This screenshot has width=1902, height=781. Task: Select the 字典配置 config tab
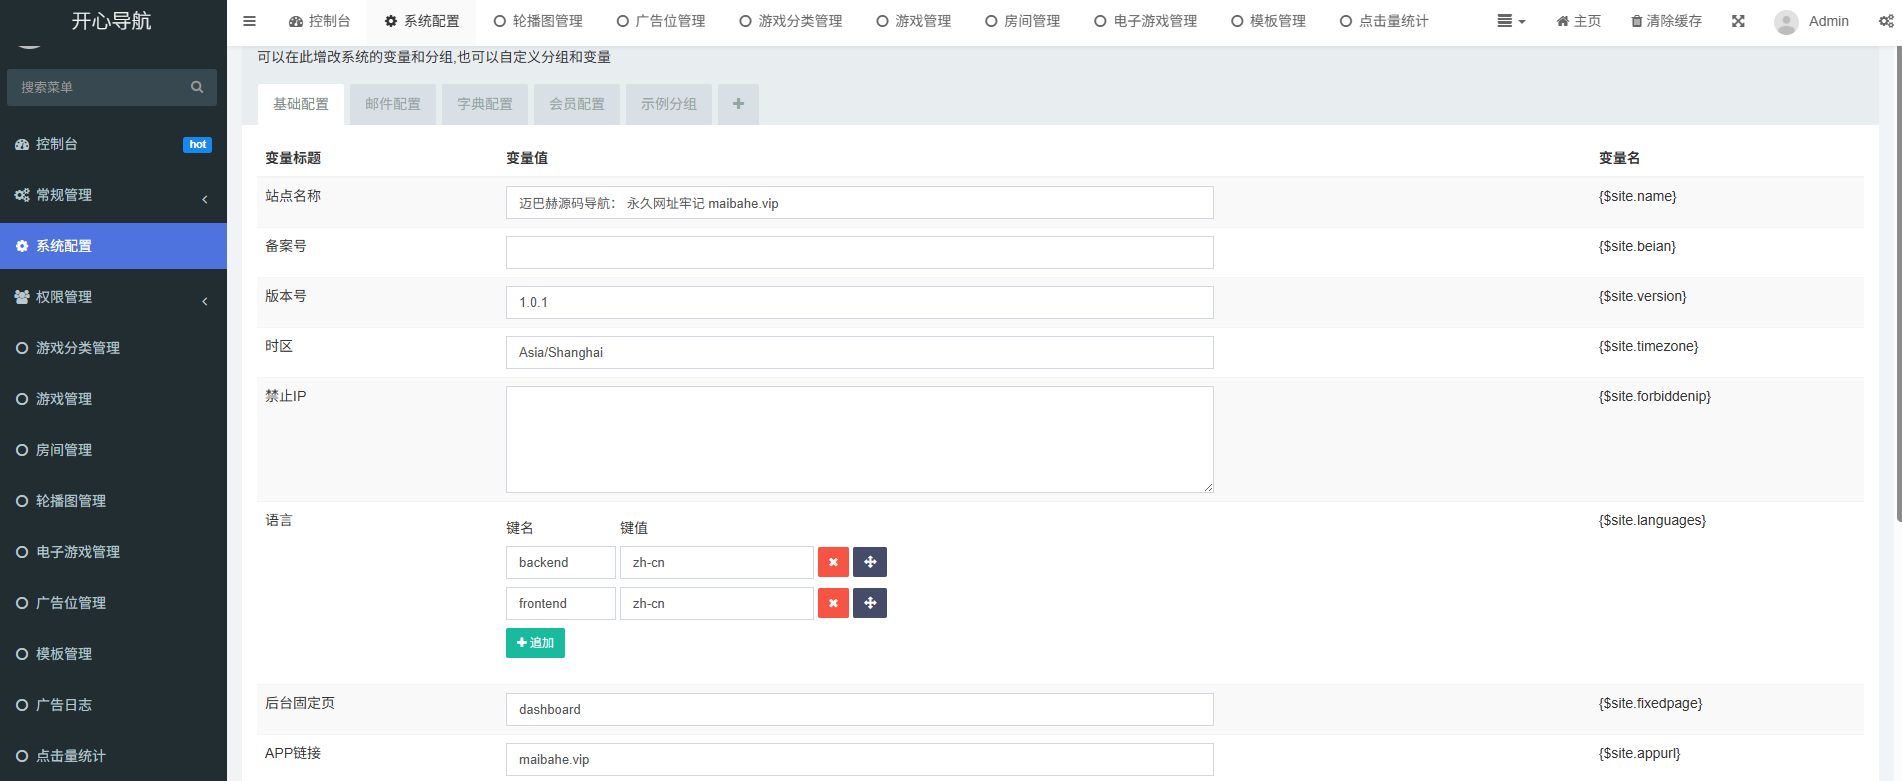[x=485, y=104]
